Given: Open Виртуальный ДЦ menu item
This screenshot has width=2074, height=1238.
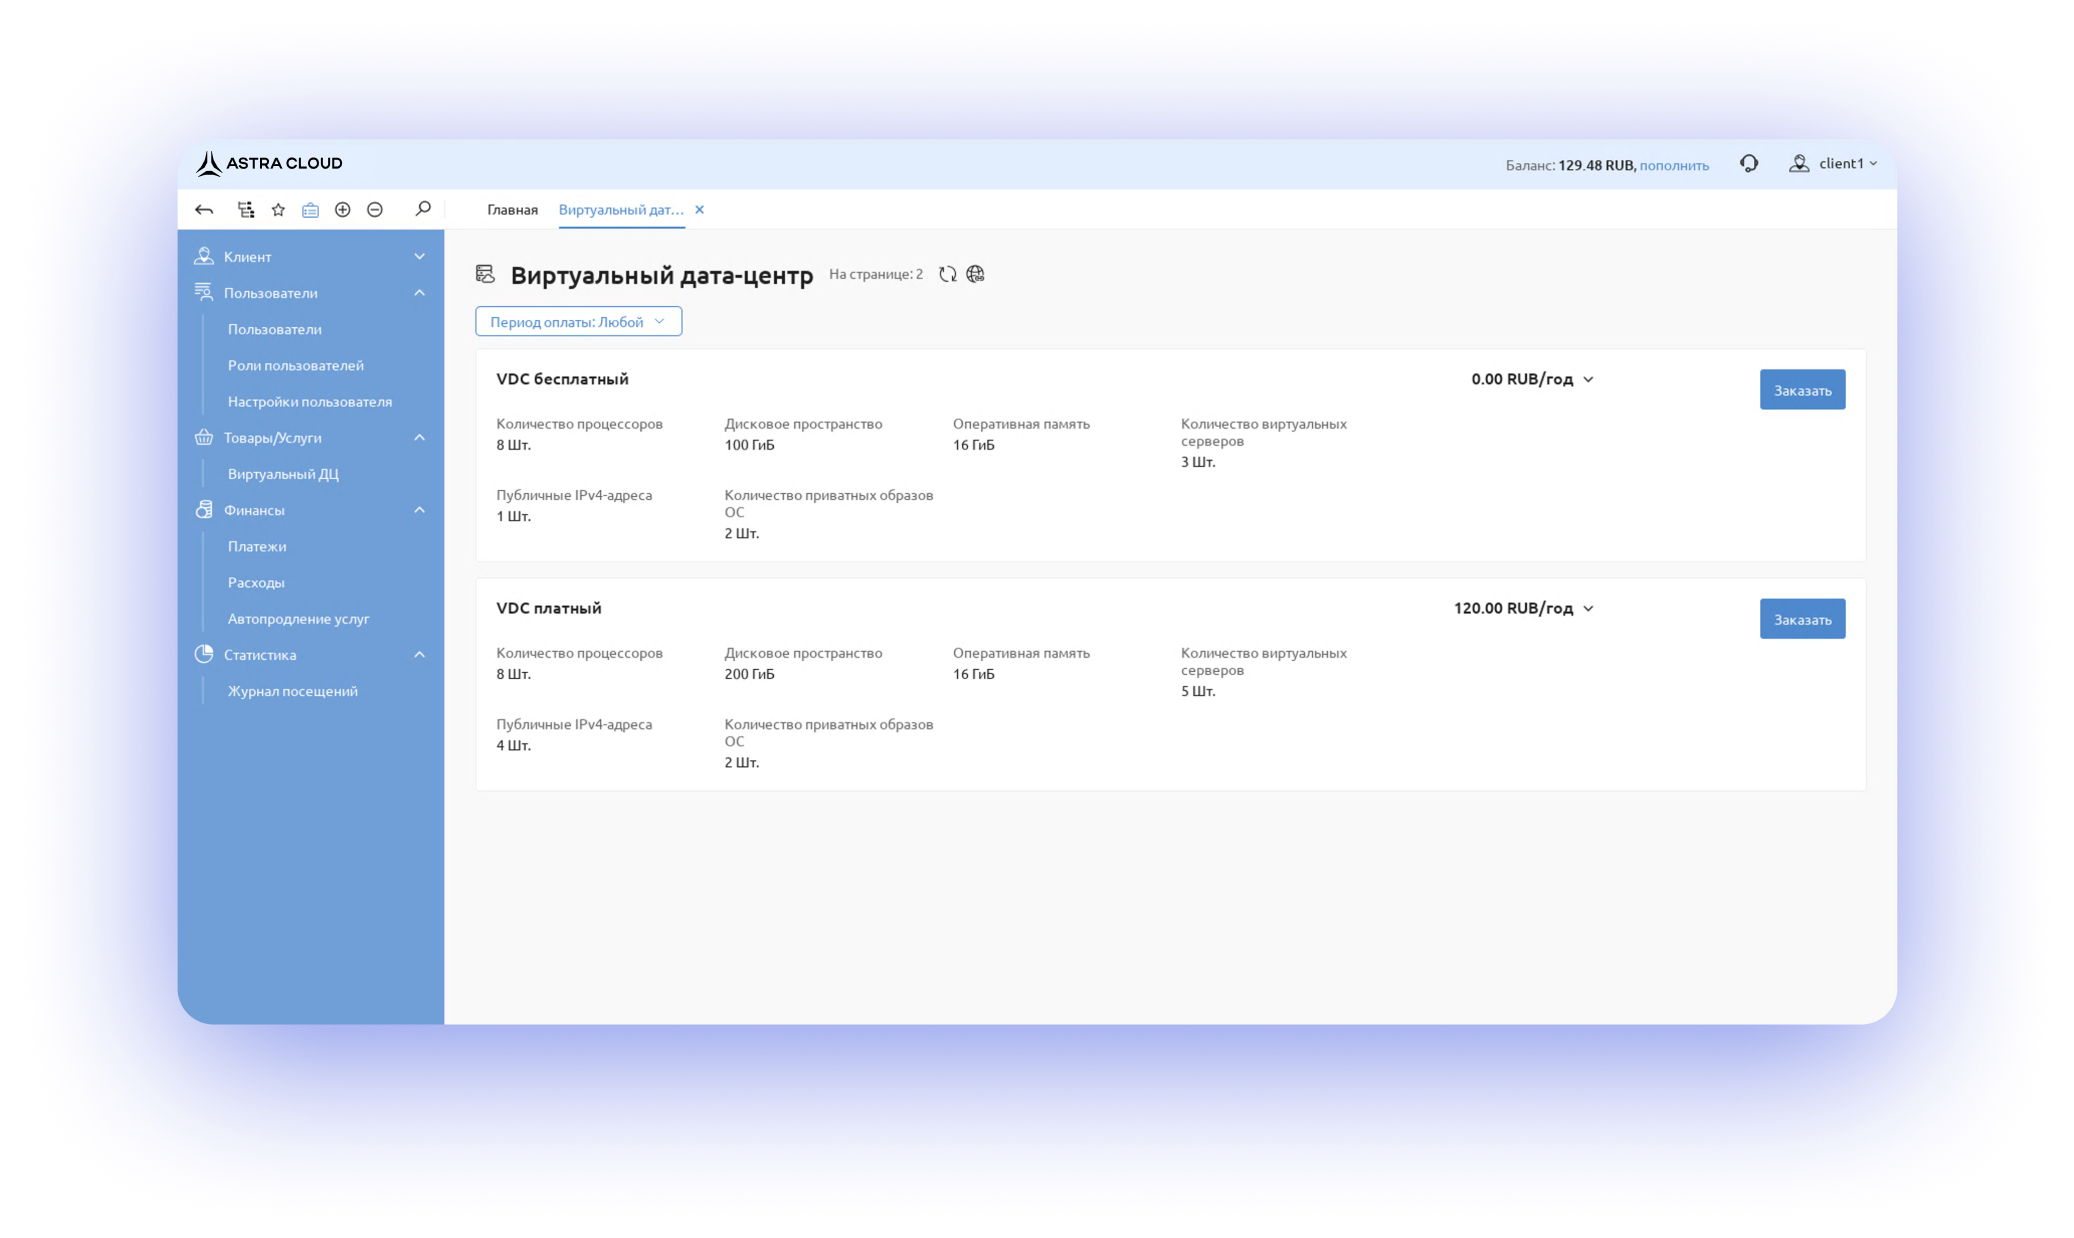Looking at the screenshot, I should (x=283, y=474).
